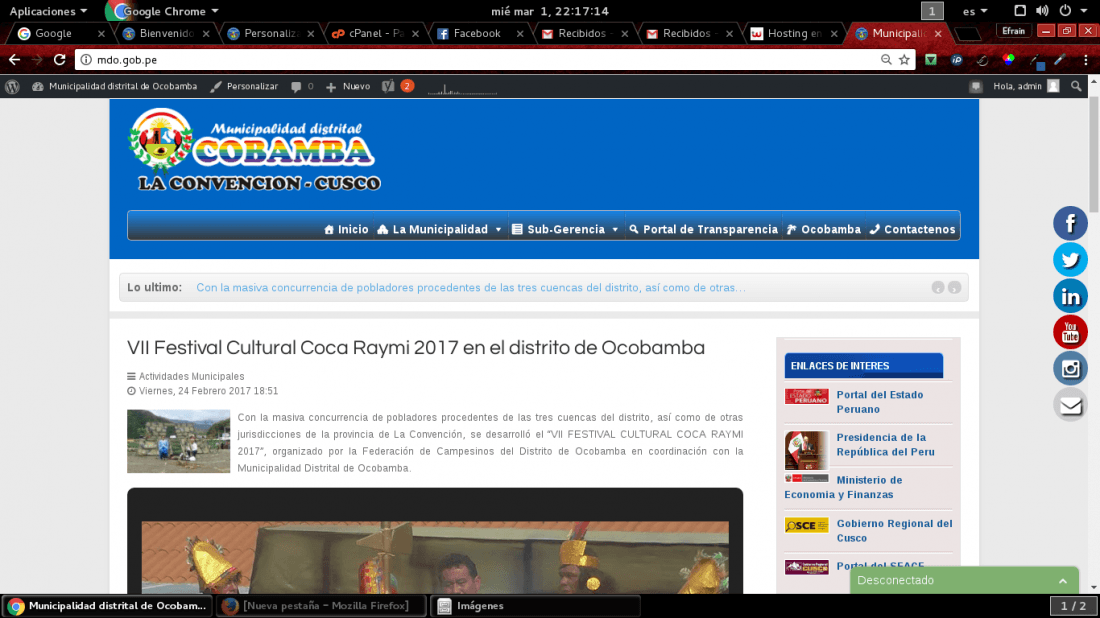
Task: Click the zoom magnifier icon in the address bar
Action: pyautogui.click(x=886, y=60)
